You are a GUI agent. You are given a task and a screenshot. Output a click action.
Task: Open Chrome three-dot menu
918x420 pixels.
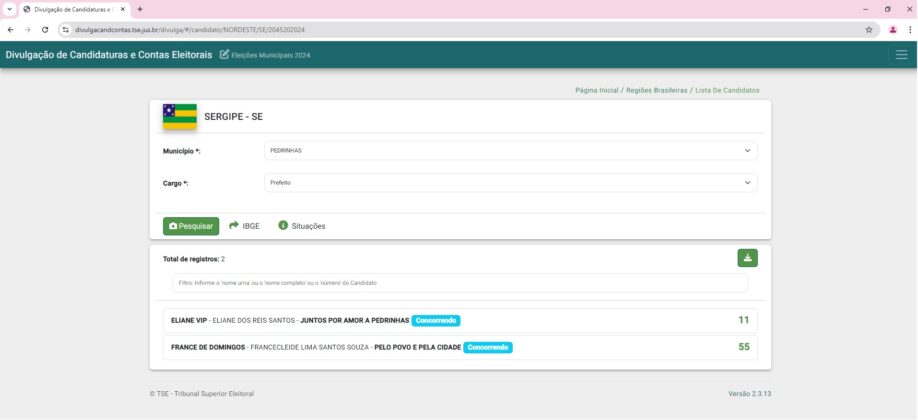coord(910,29)
